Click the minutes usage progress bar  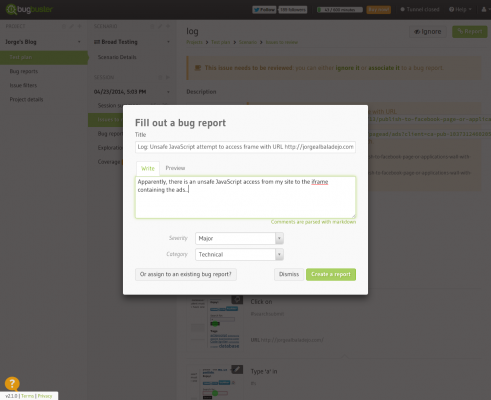[x=340, y=10]
